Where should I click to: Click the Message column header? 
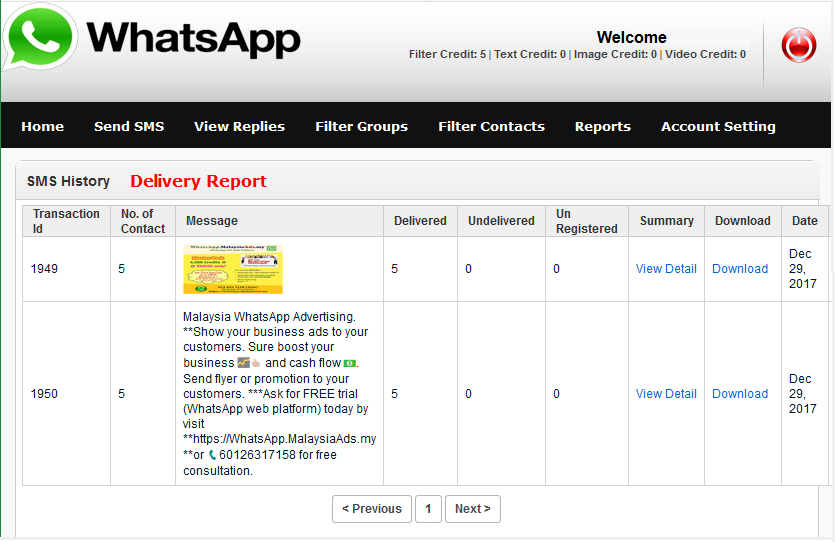pyautogui.click(x=279, y=221)
